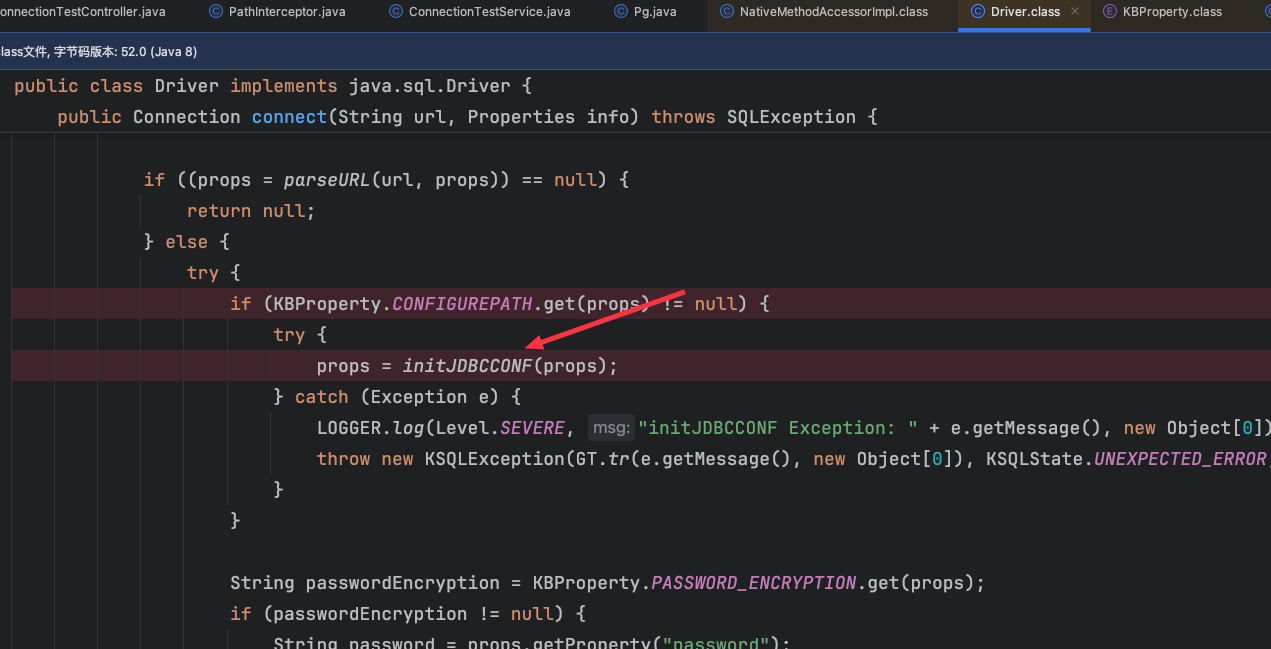Click the initJDBCCONF method call
Image resolution: width=1271 pixels, height=649 pixels.
point(467,366)
